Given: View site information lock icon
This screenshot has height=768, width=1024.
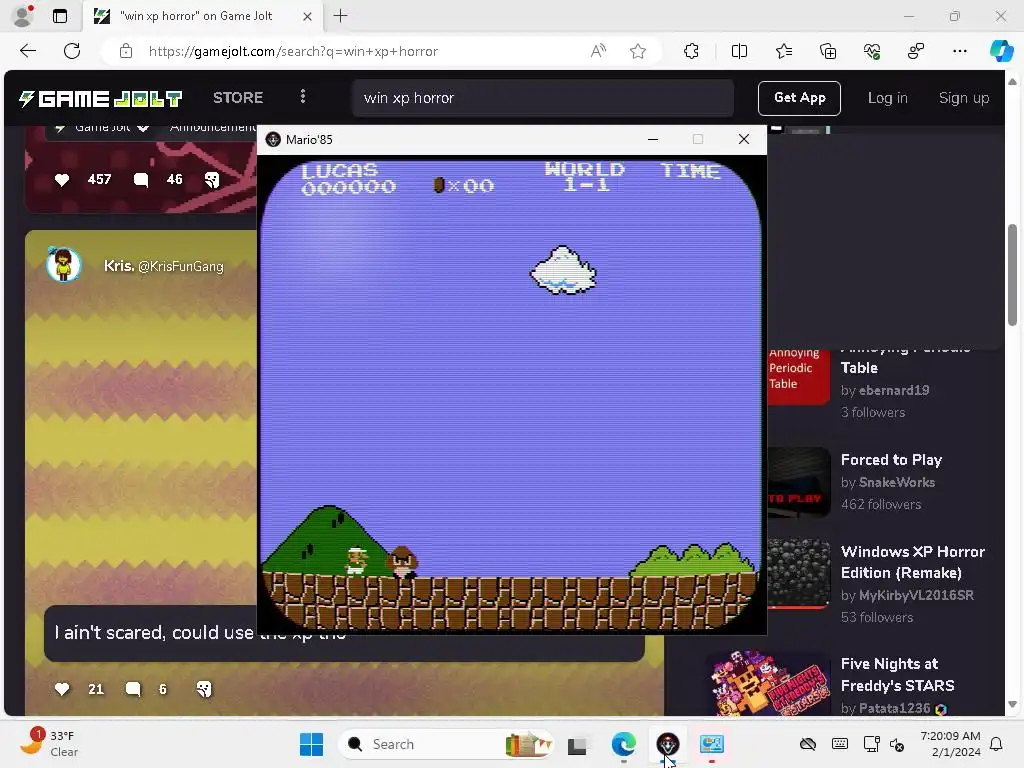Looking at the screenshot, I should pyautogui.click(x=126, y=51).
